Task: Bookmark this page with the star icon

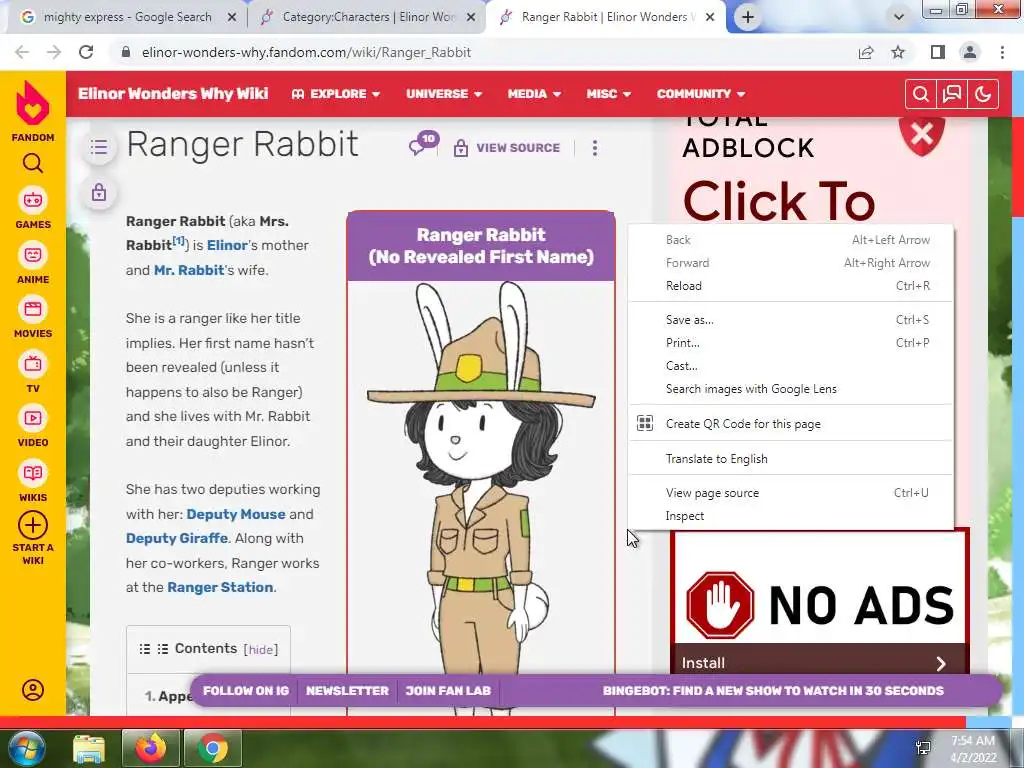Action: click(899, 52)
